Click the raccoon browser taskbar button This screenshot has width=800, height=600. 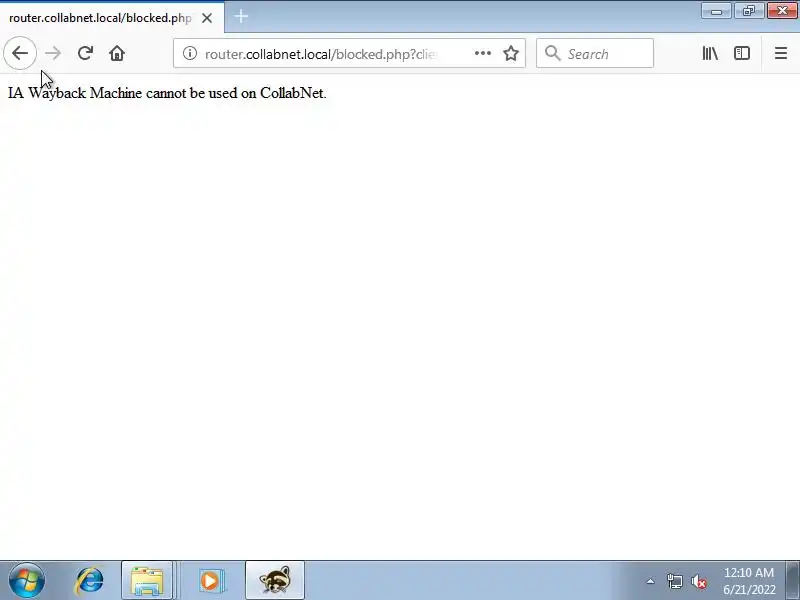pyautogui.click(x=274, y=581)
